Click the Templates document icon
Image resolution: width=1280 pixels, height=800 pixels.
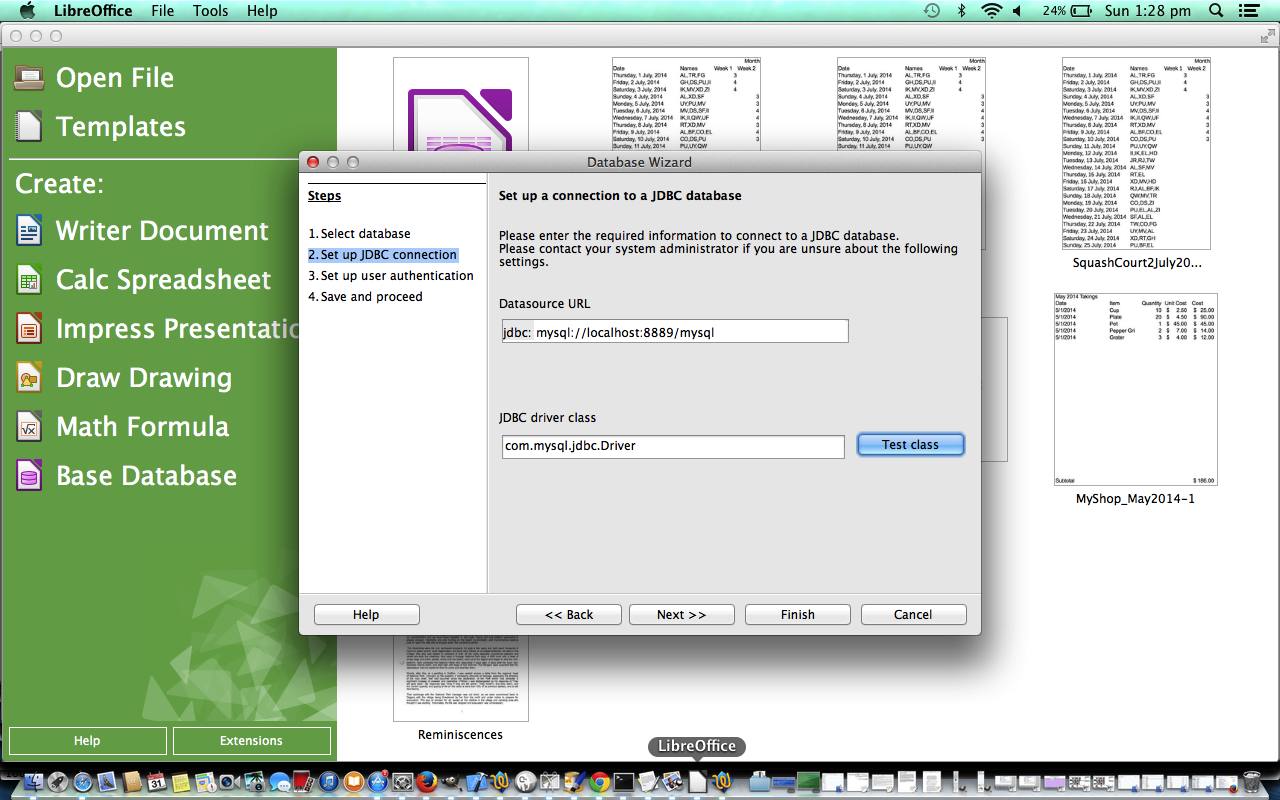tap(29, 126)
